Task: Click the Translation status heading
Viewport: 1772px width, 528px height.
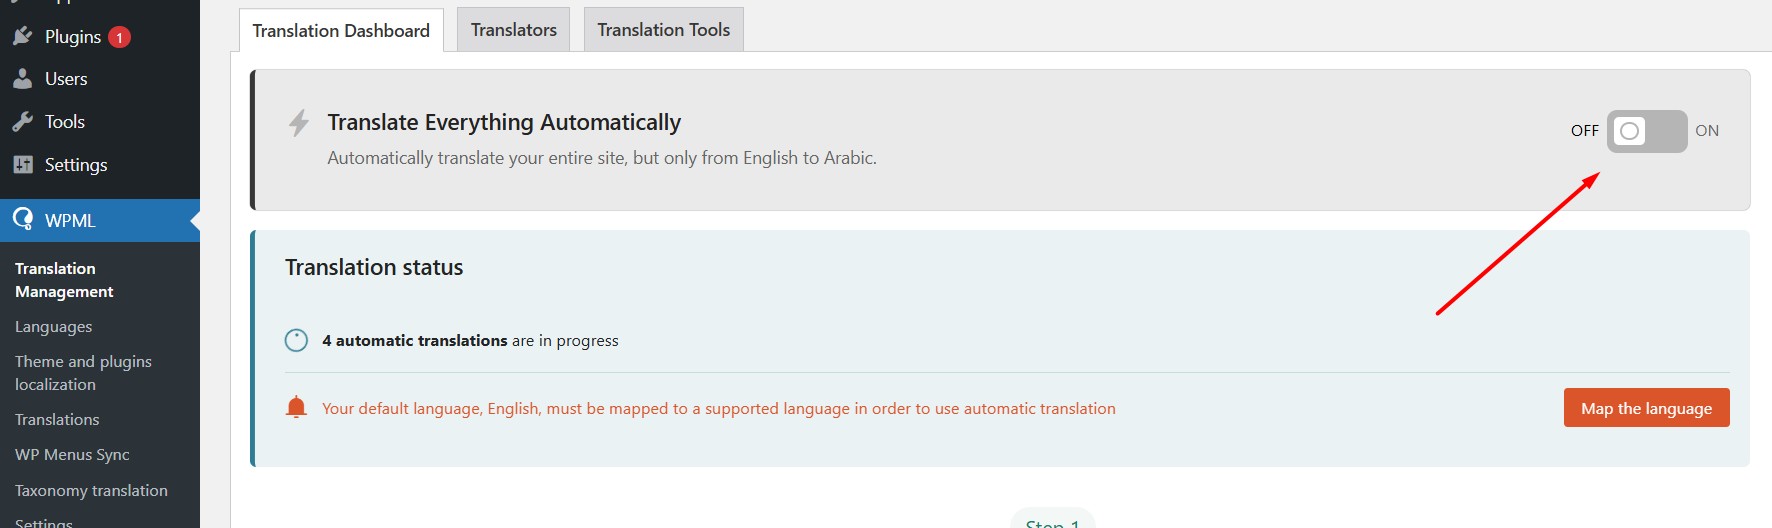Action: coord(374,267)
